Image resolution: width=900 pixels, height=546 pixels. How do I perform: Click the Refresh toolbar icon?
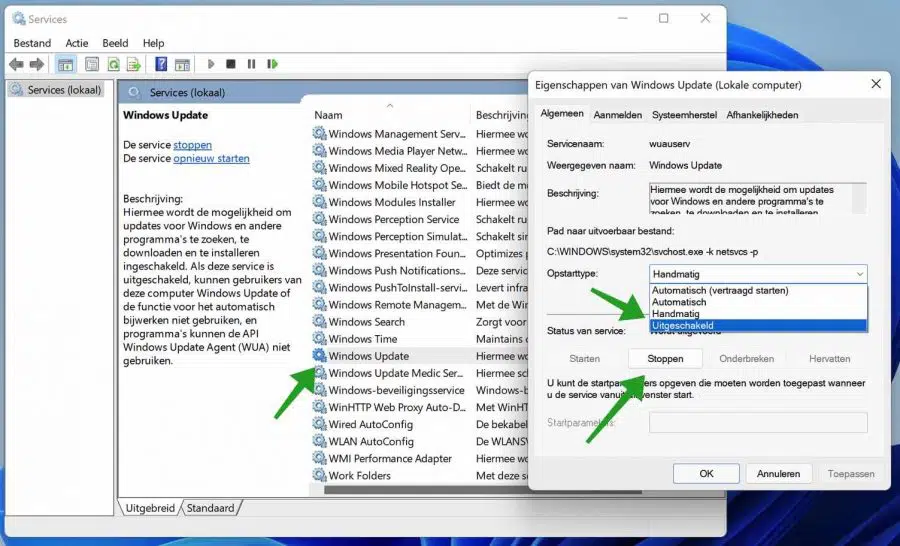click(x=113, y=64)
